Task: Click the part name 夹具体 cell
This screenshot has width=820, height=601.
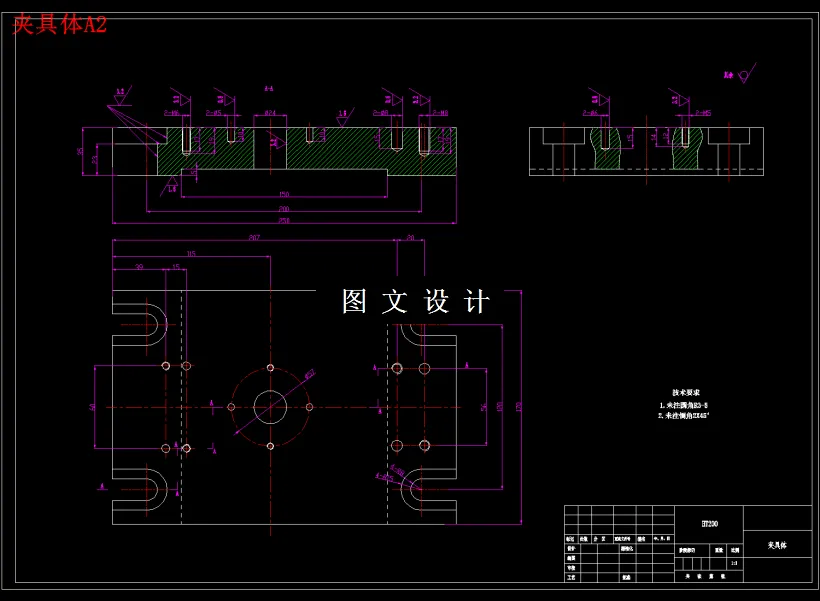Action: click(779, 544)
